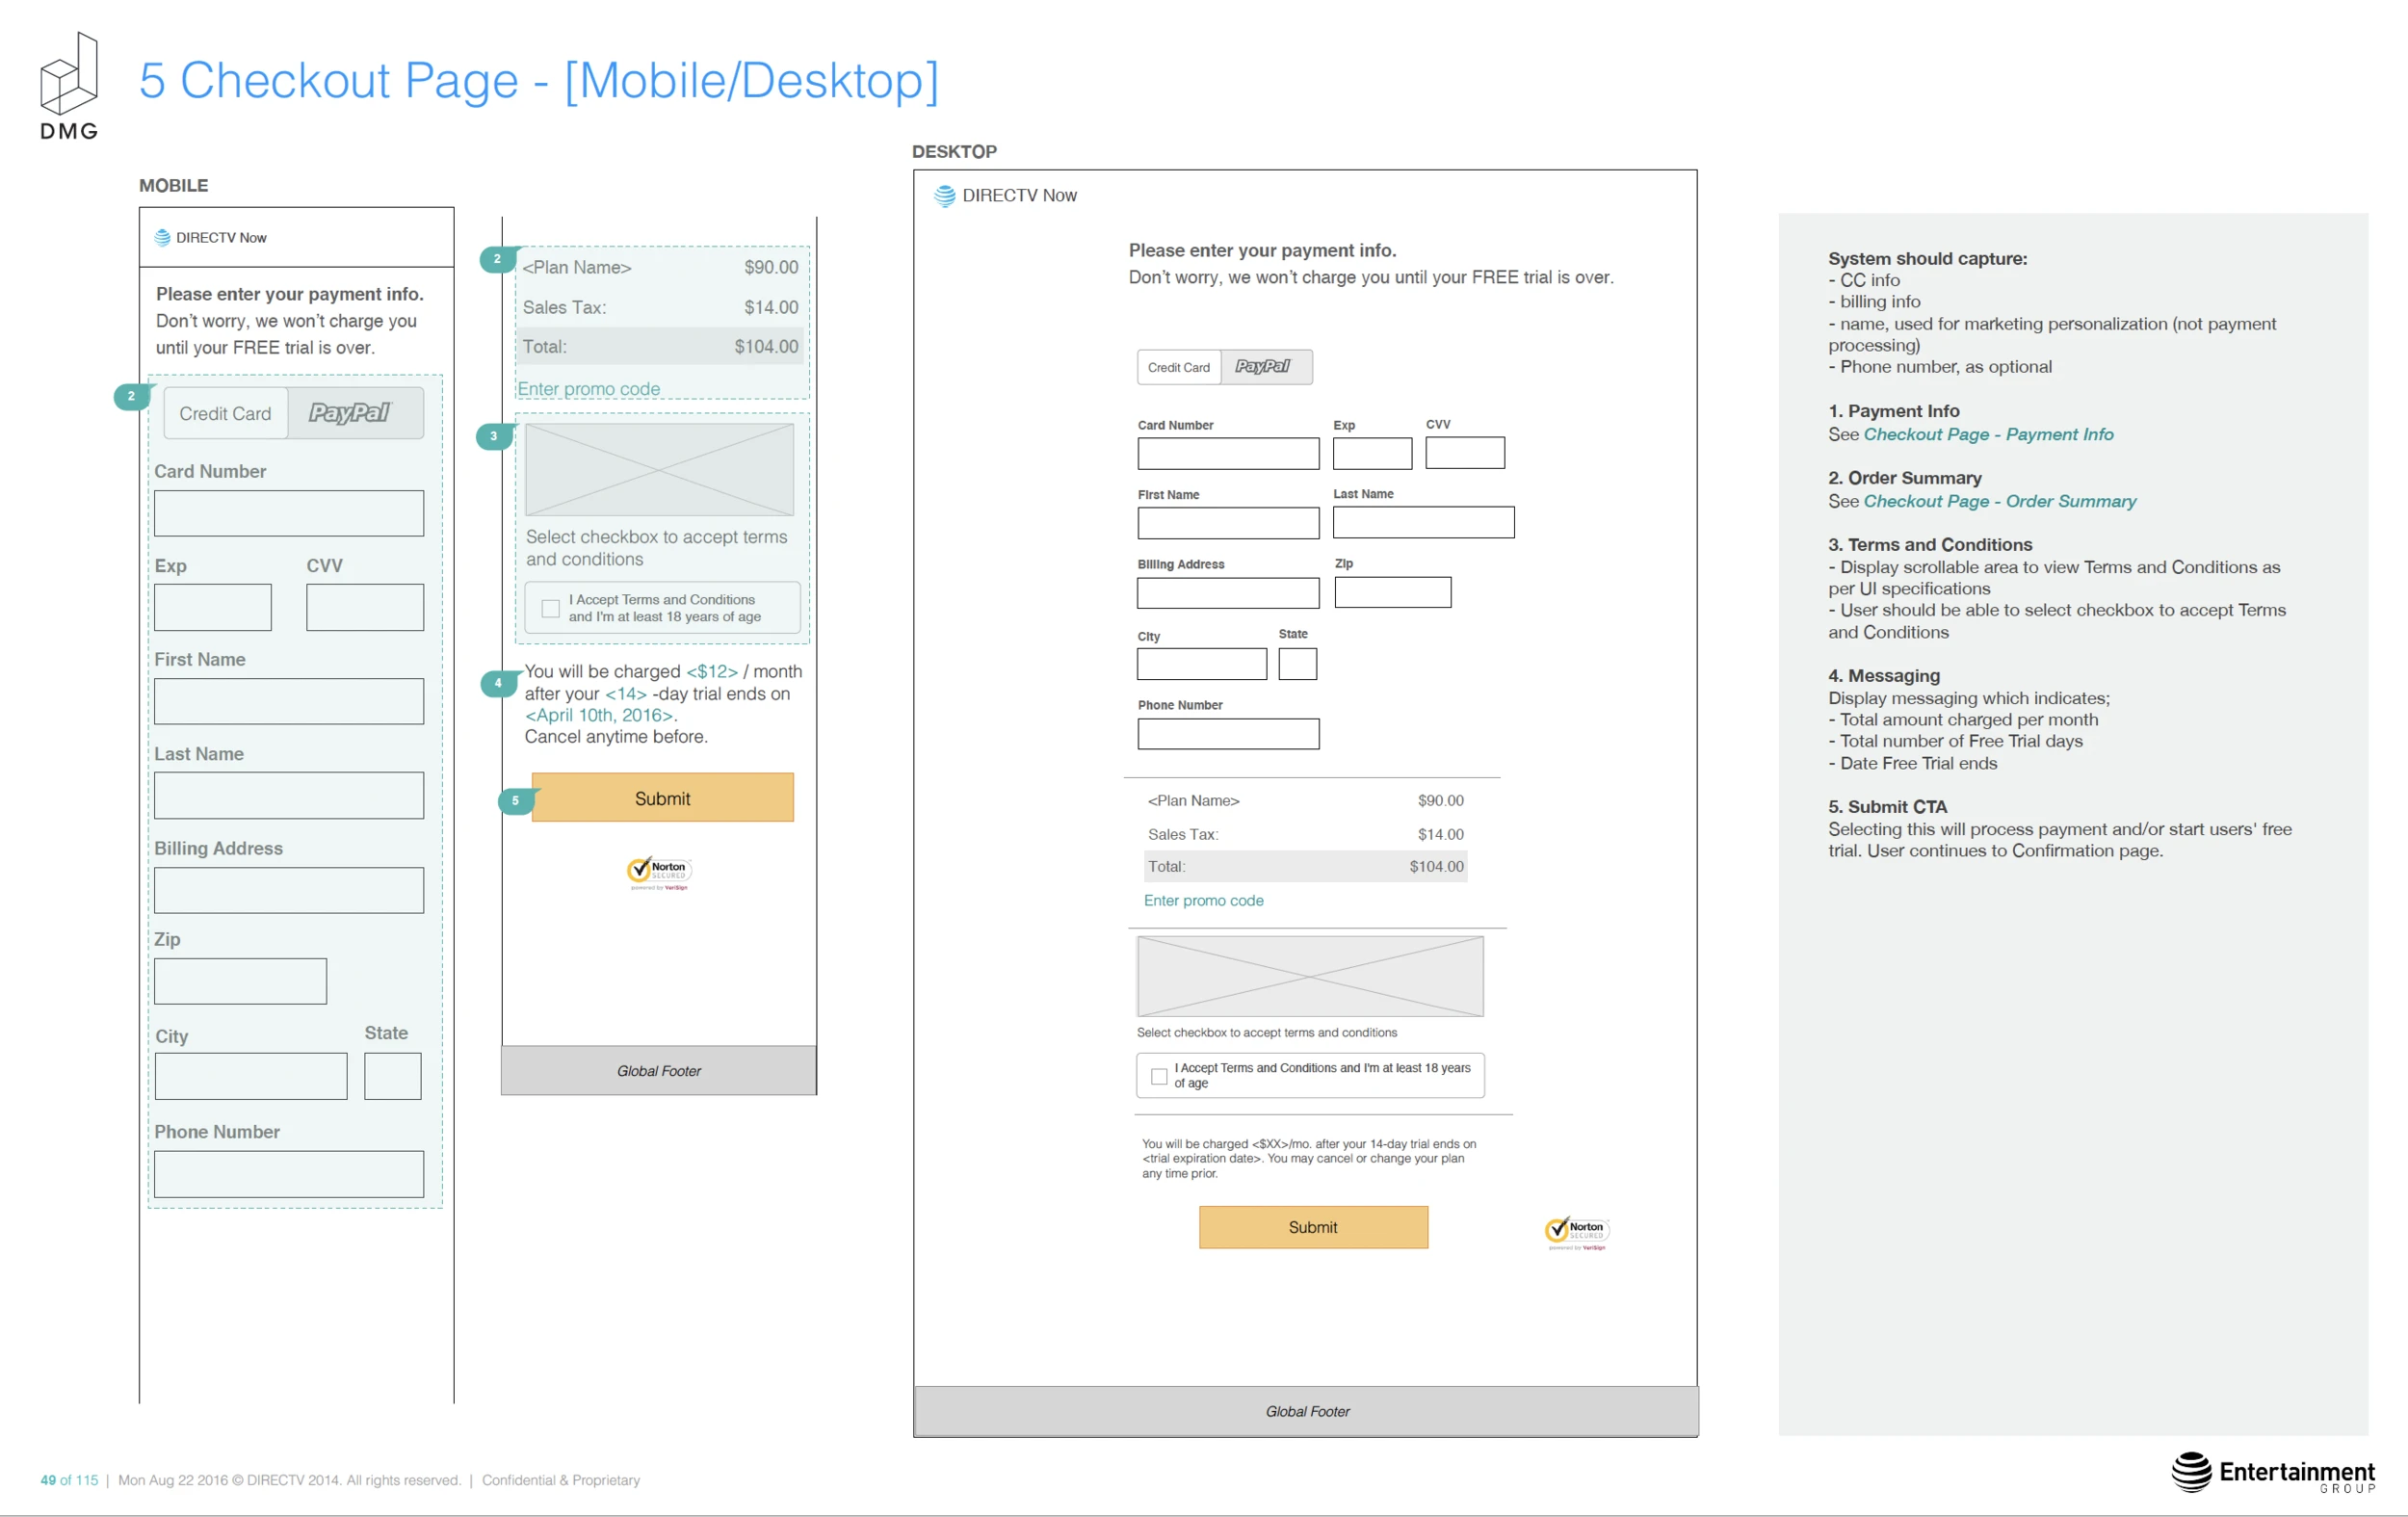2408x1517 pixels.
Task: Check the mobile Accept Terms and Conditions checkbox
Action: tap(550, 608)
